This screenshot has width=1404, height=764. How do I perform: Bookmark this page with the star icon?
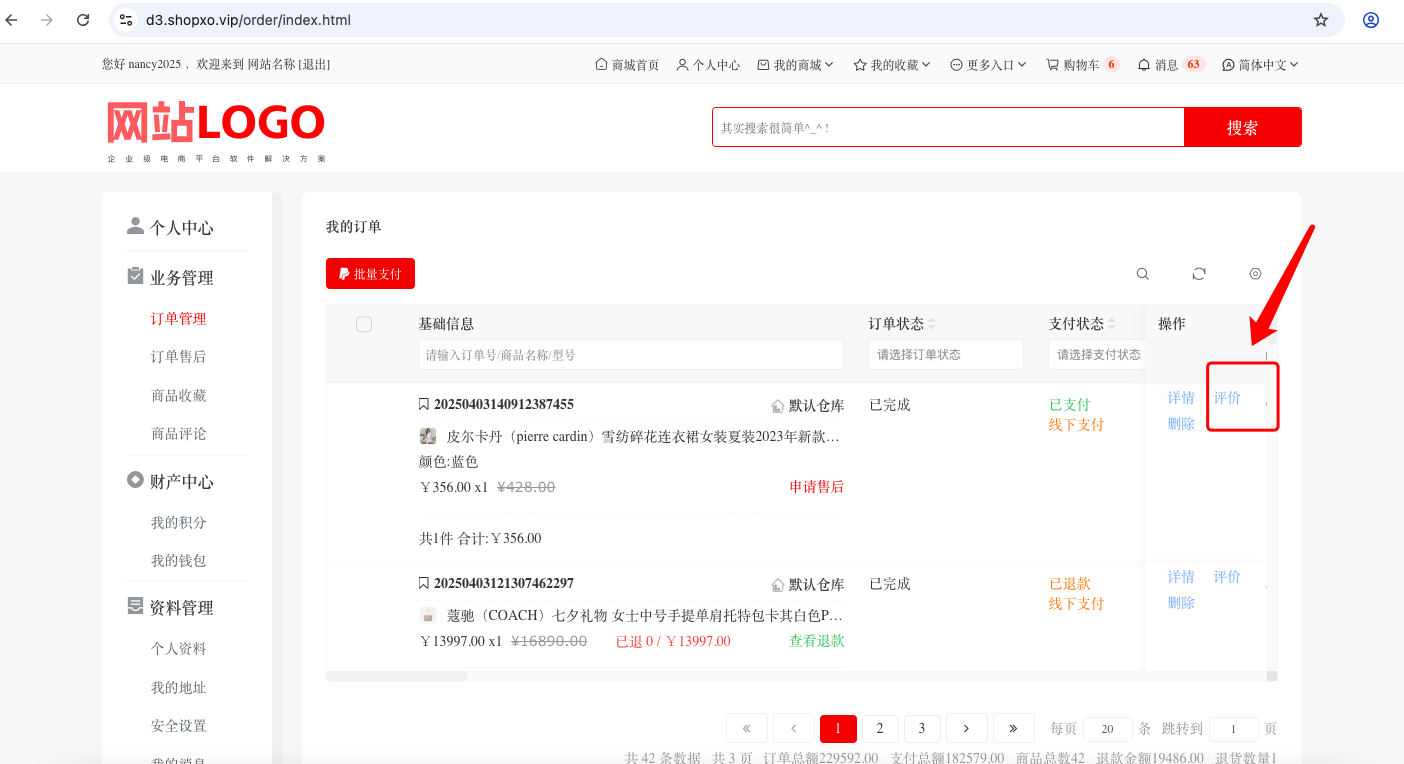1321,20
